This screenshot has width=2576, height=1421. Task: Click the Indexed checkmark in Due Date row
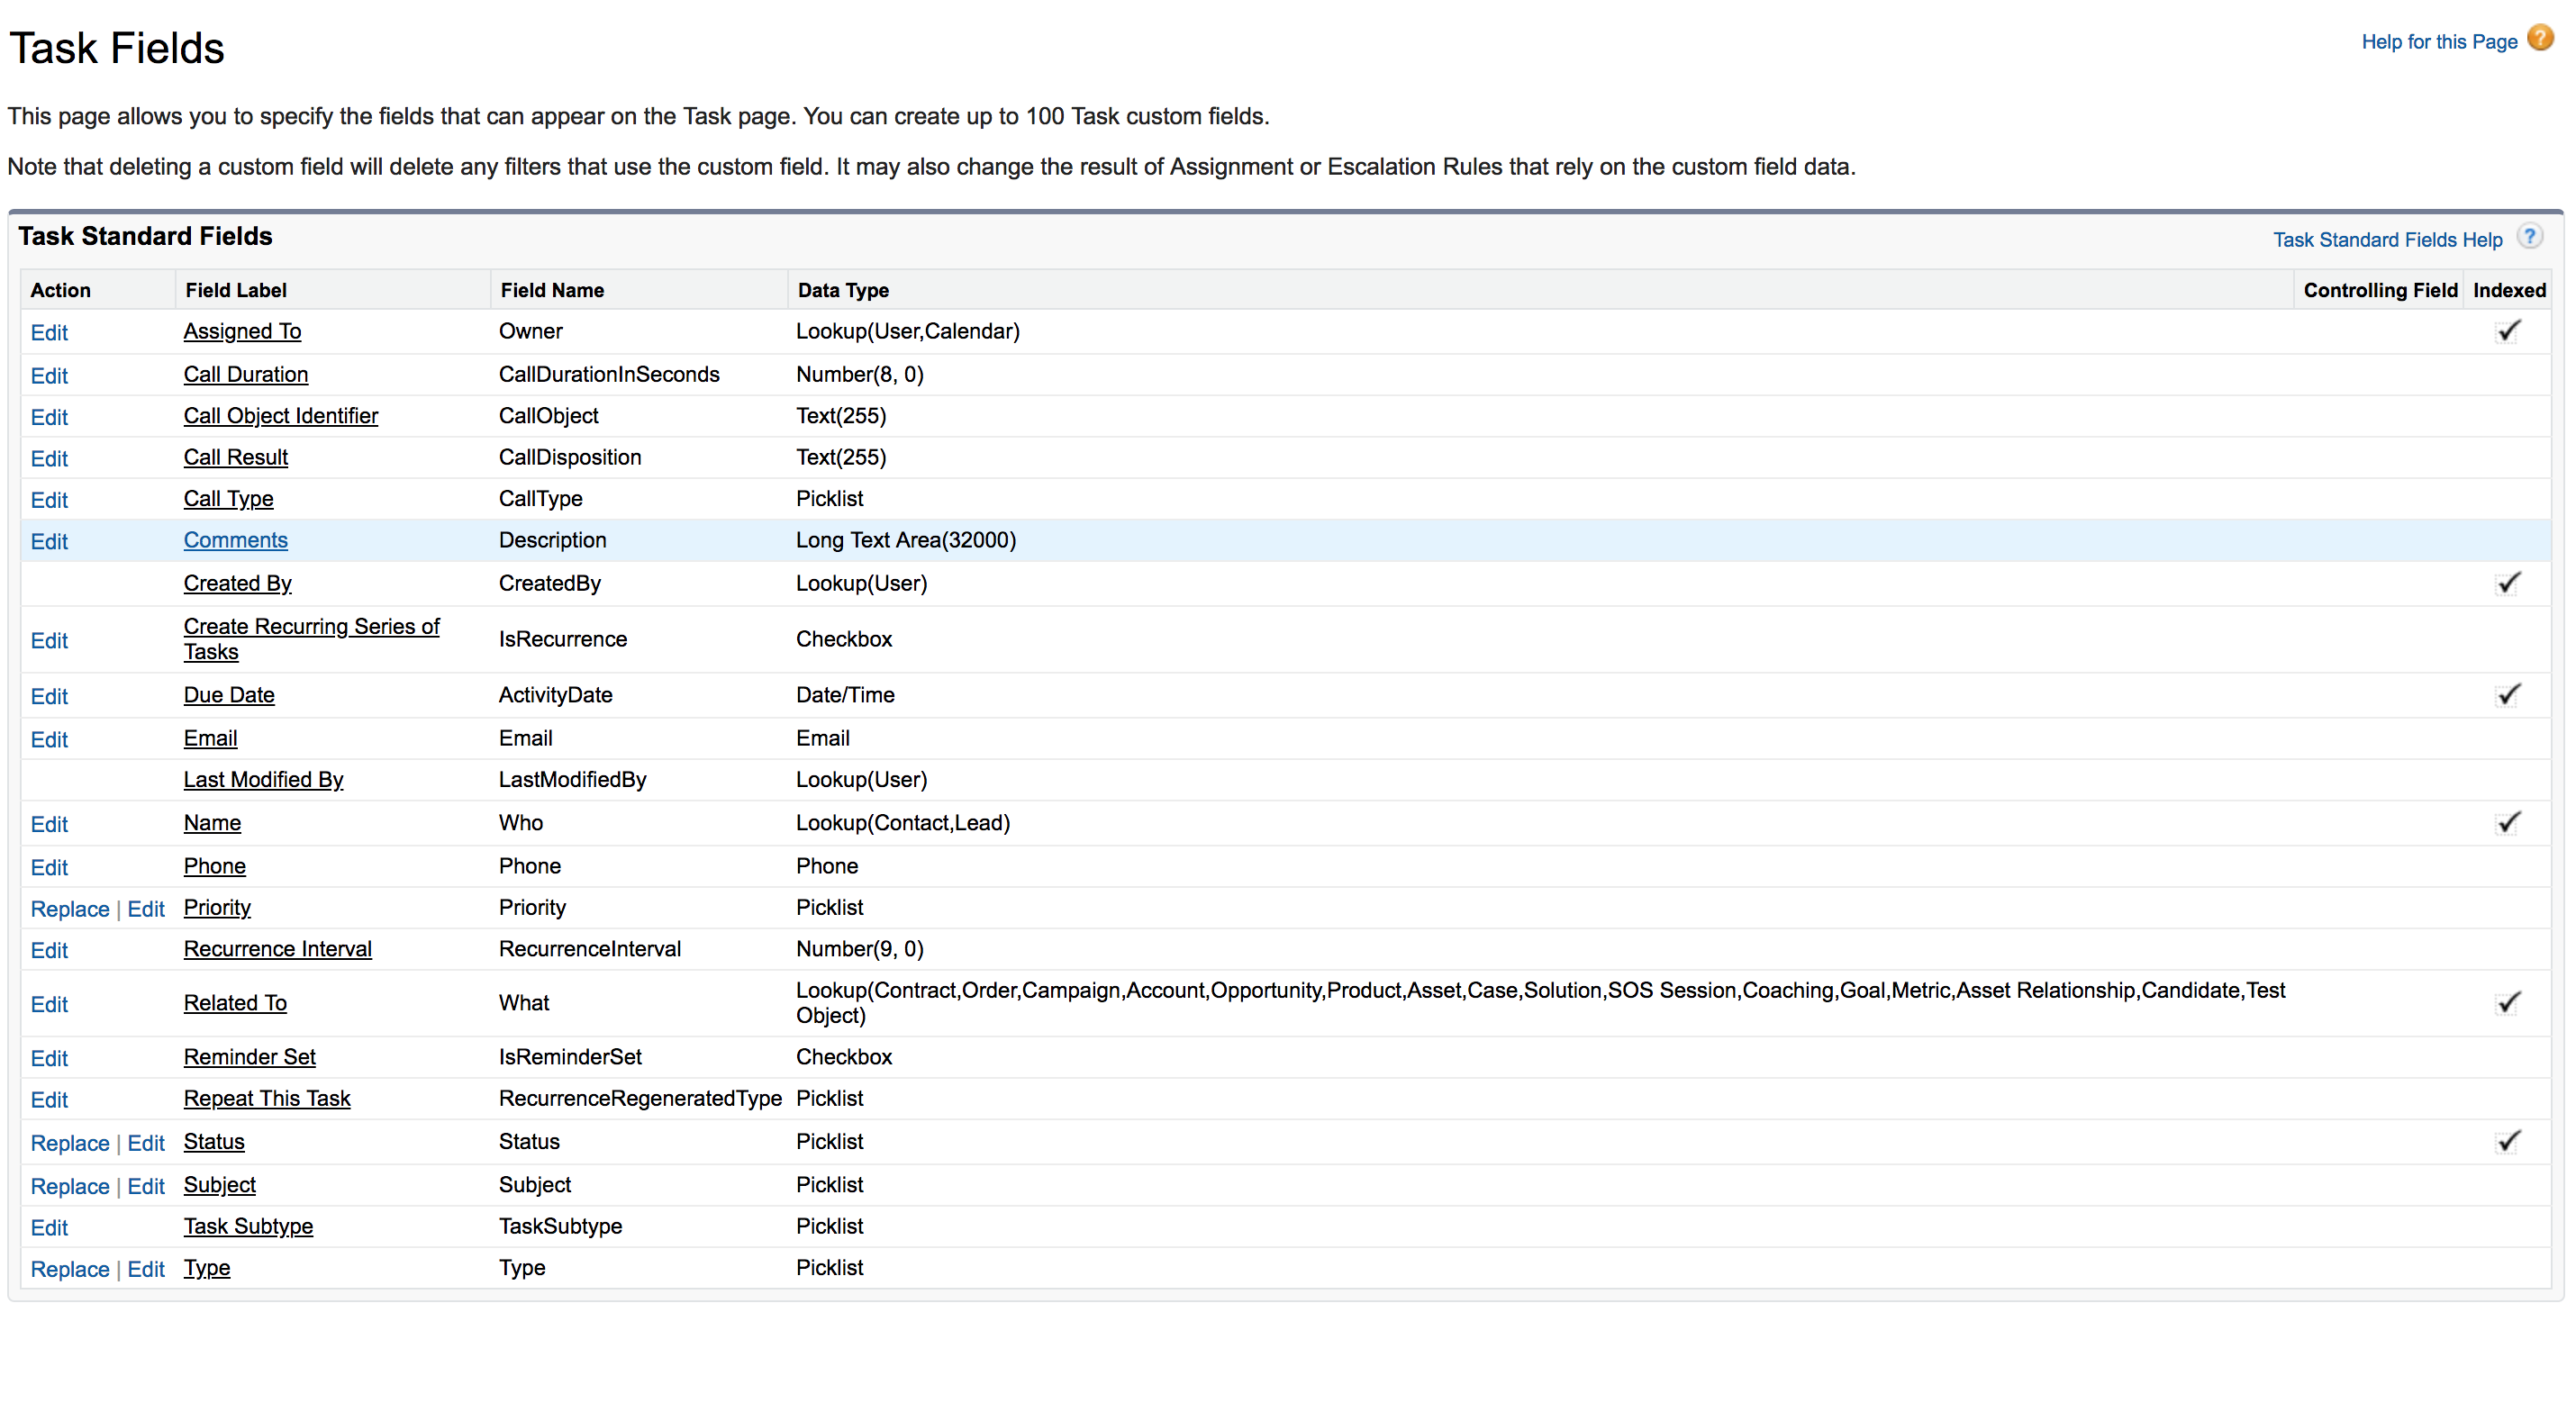click(2508, 695)
